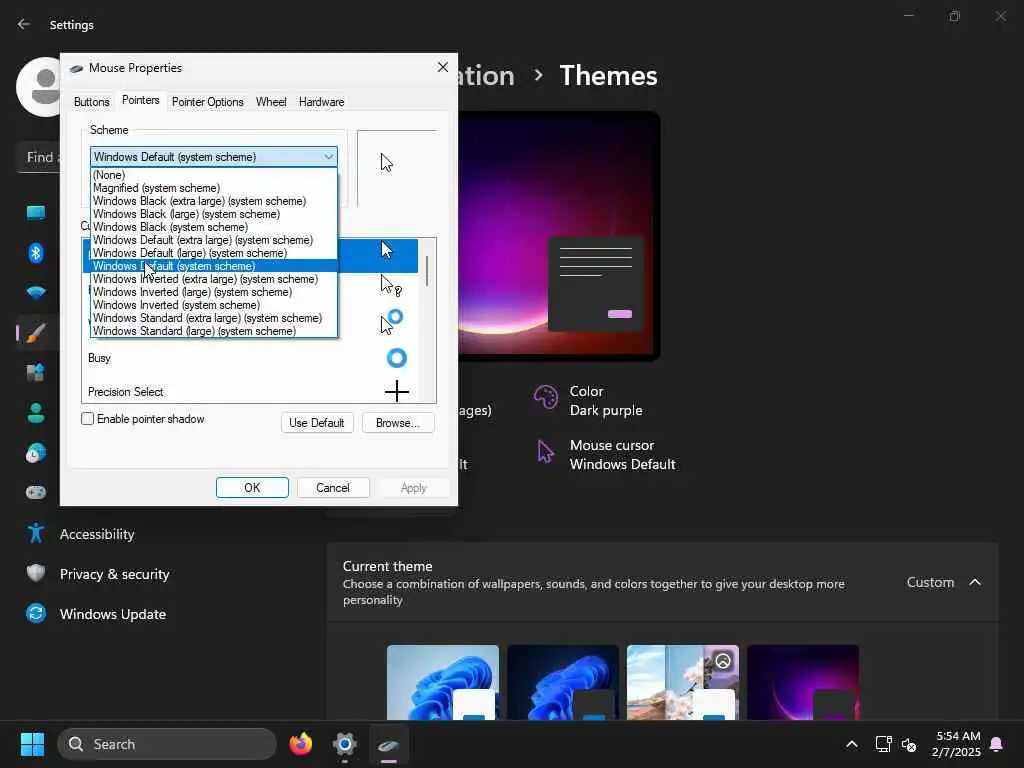Image resolution: width=1024 pixels, height=768 pixels.
Task: Switch to the Hardware tab
Action: pos(321,102)
